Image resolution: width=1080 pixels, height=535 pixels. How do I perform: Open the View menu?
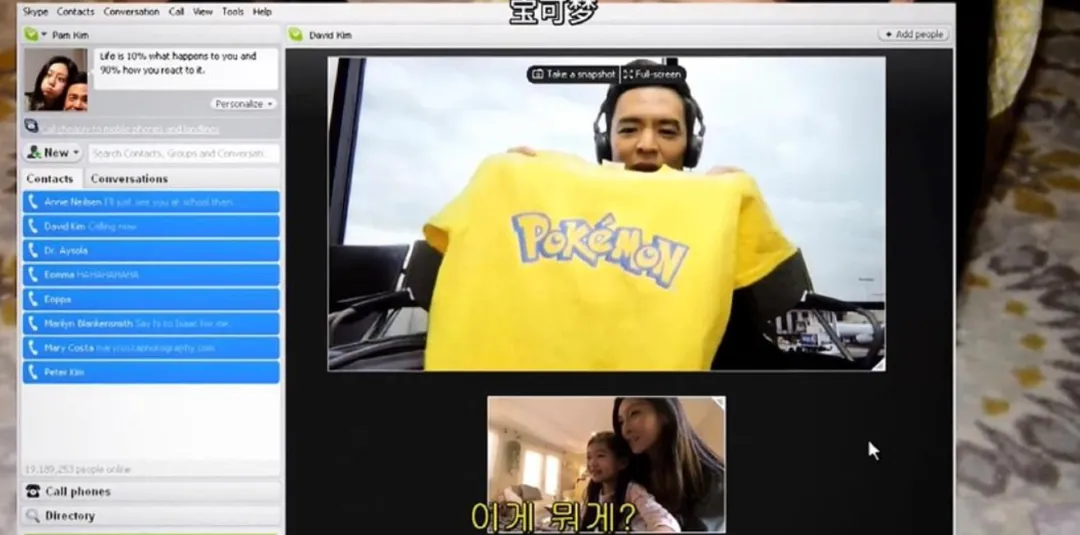tap(202, 12)
